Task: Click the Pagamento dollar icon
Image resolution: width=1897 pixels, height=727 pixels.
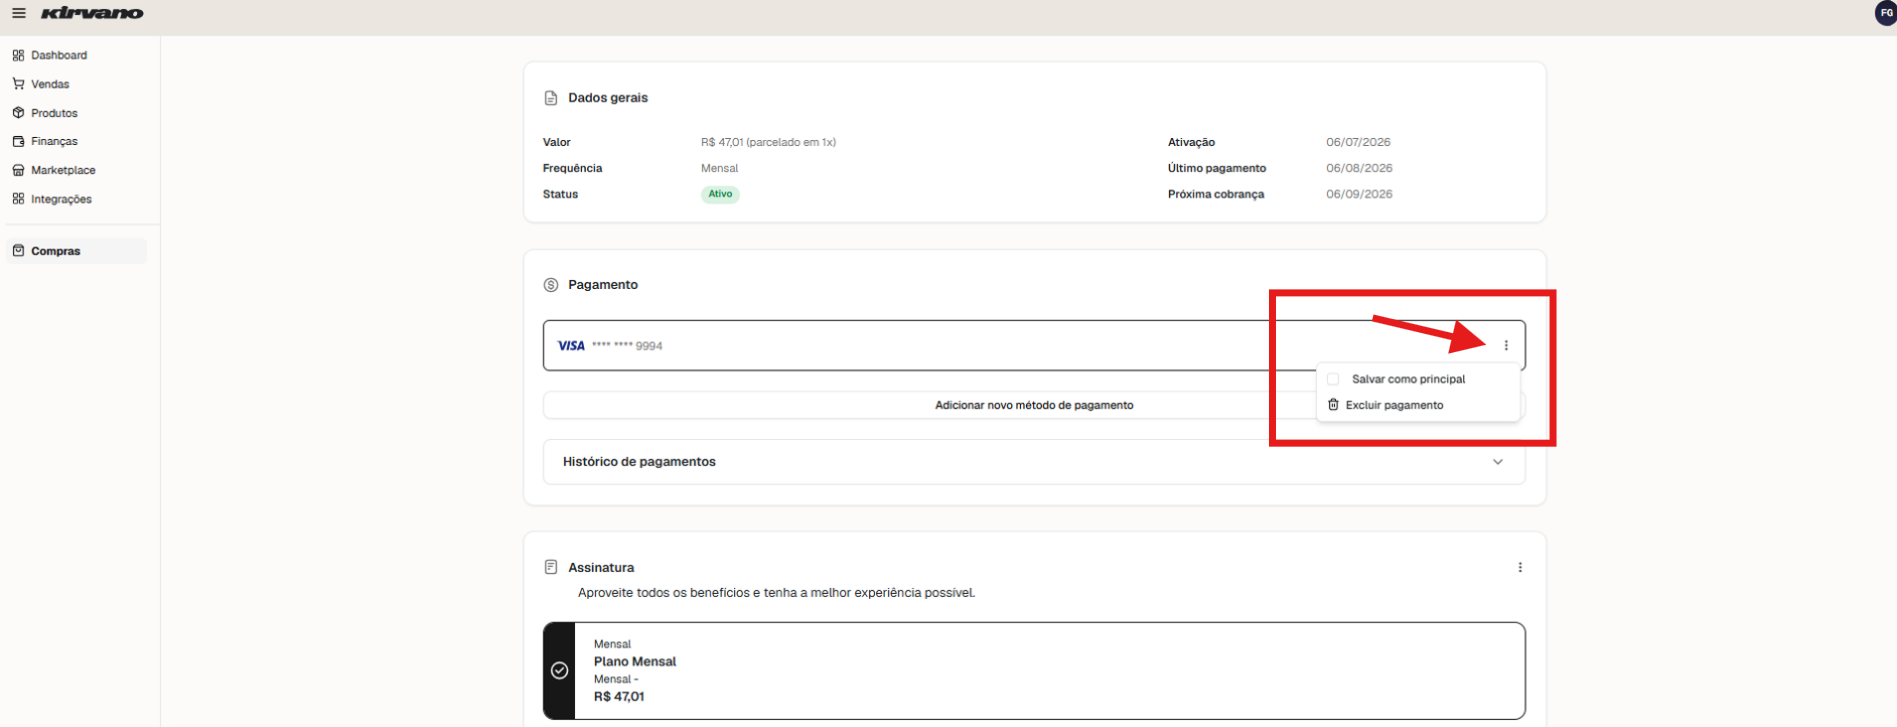Action: pyautogui.click(x=550, y=285)
